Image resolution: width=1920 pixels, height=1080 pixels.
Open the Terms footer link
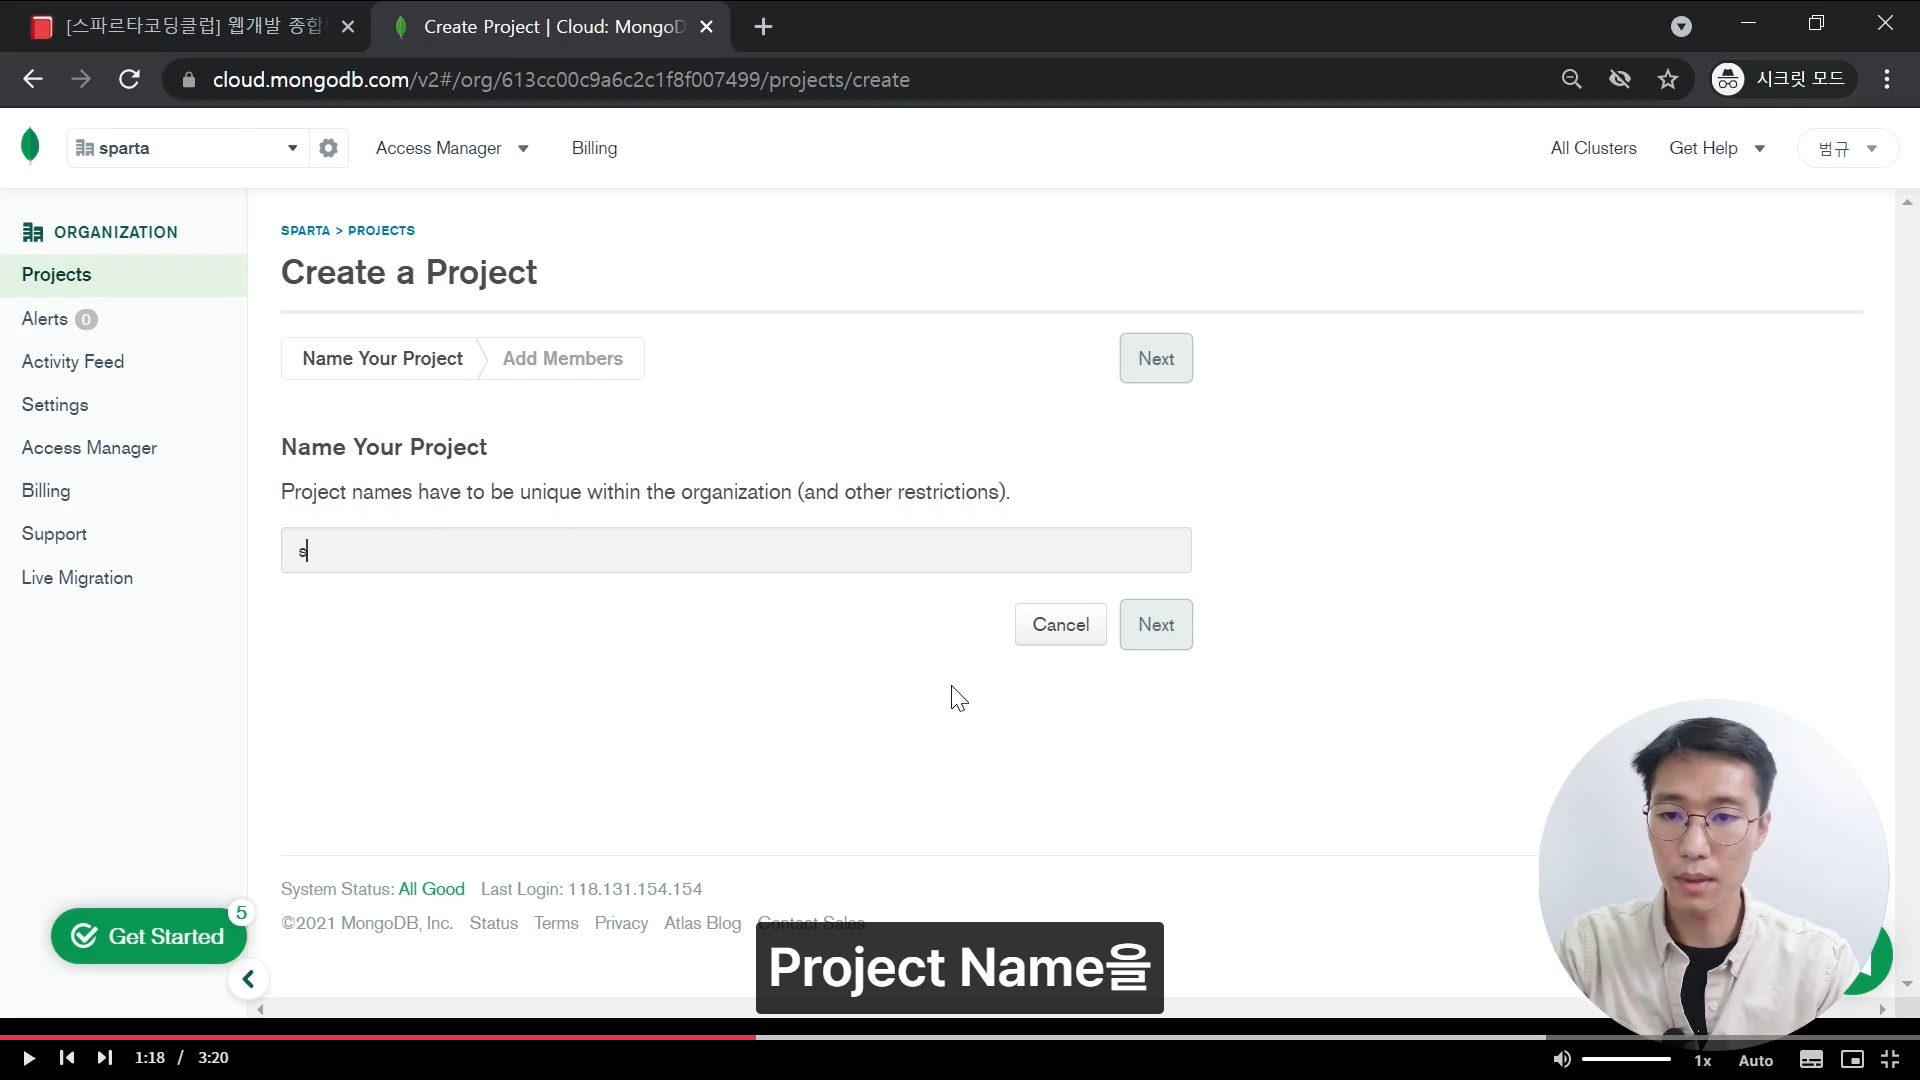pos(556,923)
